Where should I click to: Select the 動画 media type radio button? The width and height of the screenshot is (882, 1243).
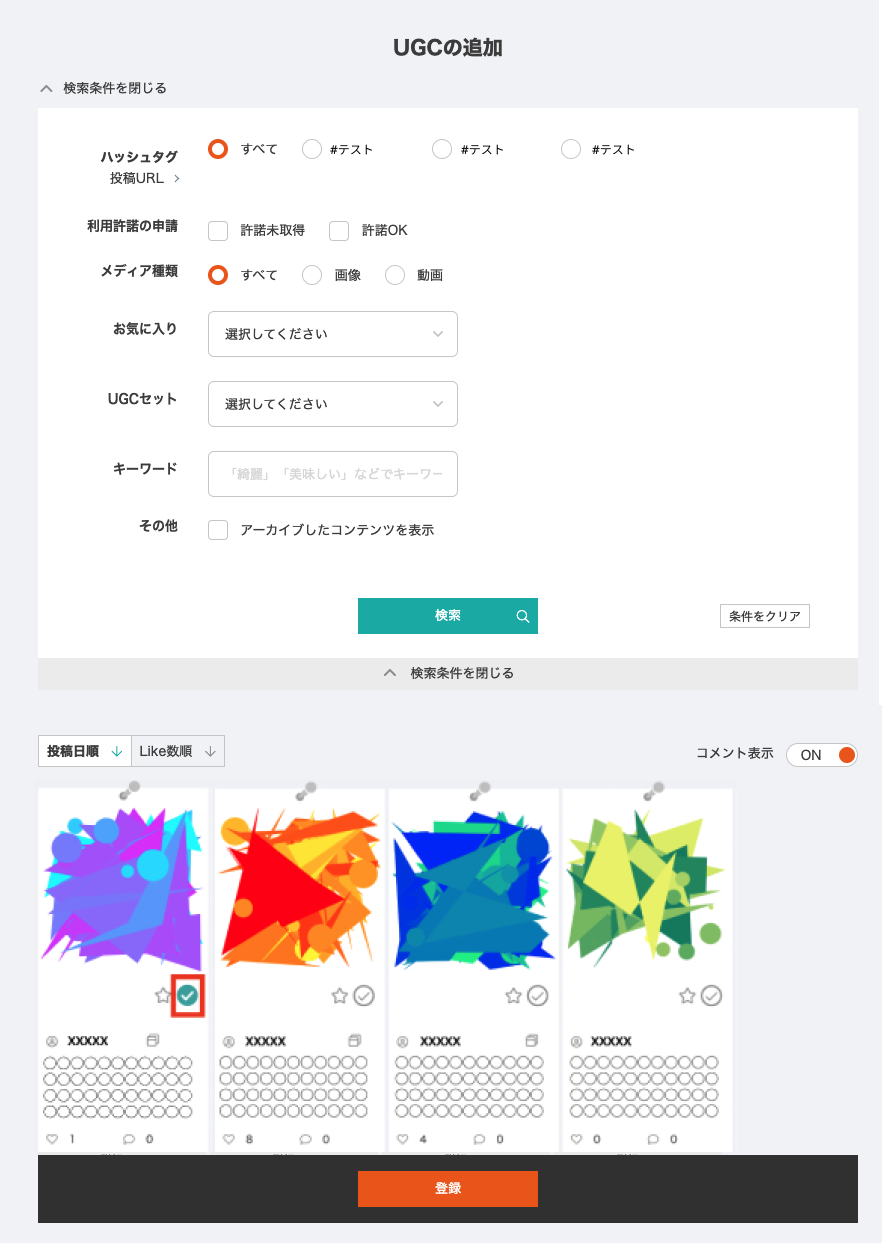[395, 275]
